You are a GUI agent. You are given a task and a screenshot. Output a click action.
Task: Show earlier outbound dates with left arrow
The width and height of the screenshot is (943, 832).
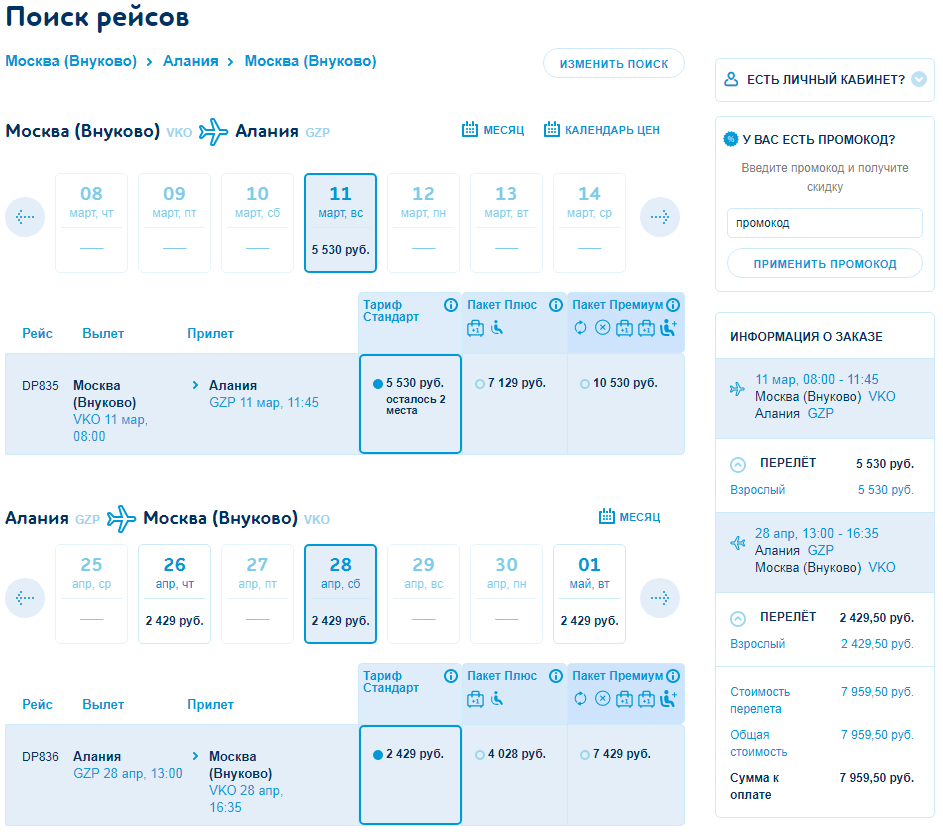tap(25, 217)
